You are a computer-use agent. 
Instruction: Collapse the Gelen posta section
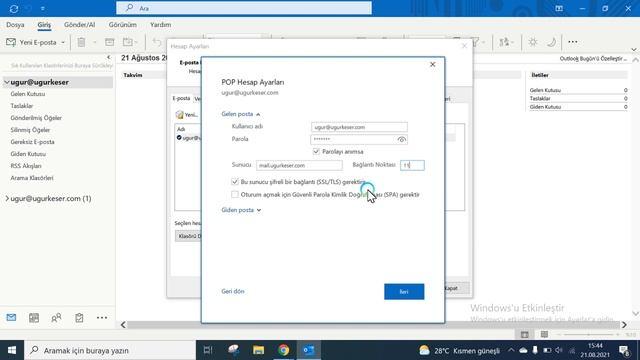point(241,114)
